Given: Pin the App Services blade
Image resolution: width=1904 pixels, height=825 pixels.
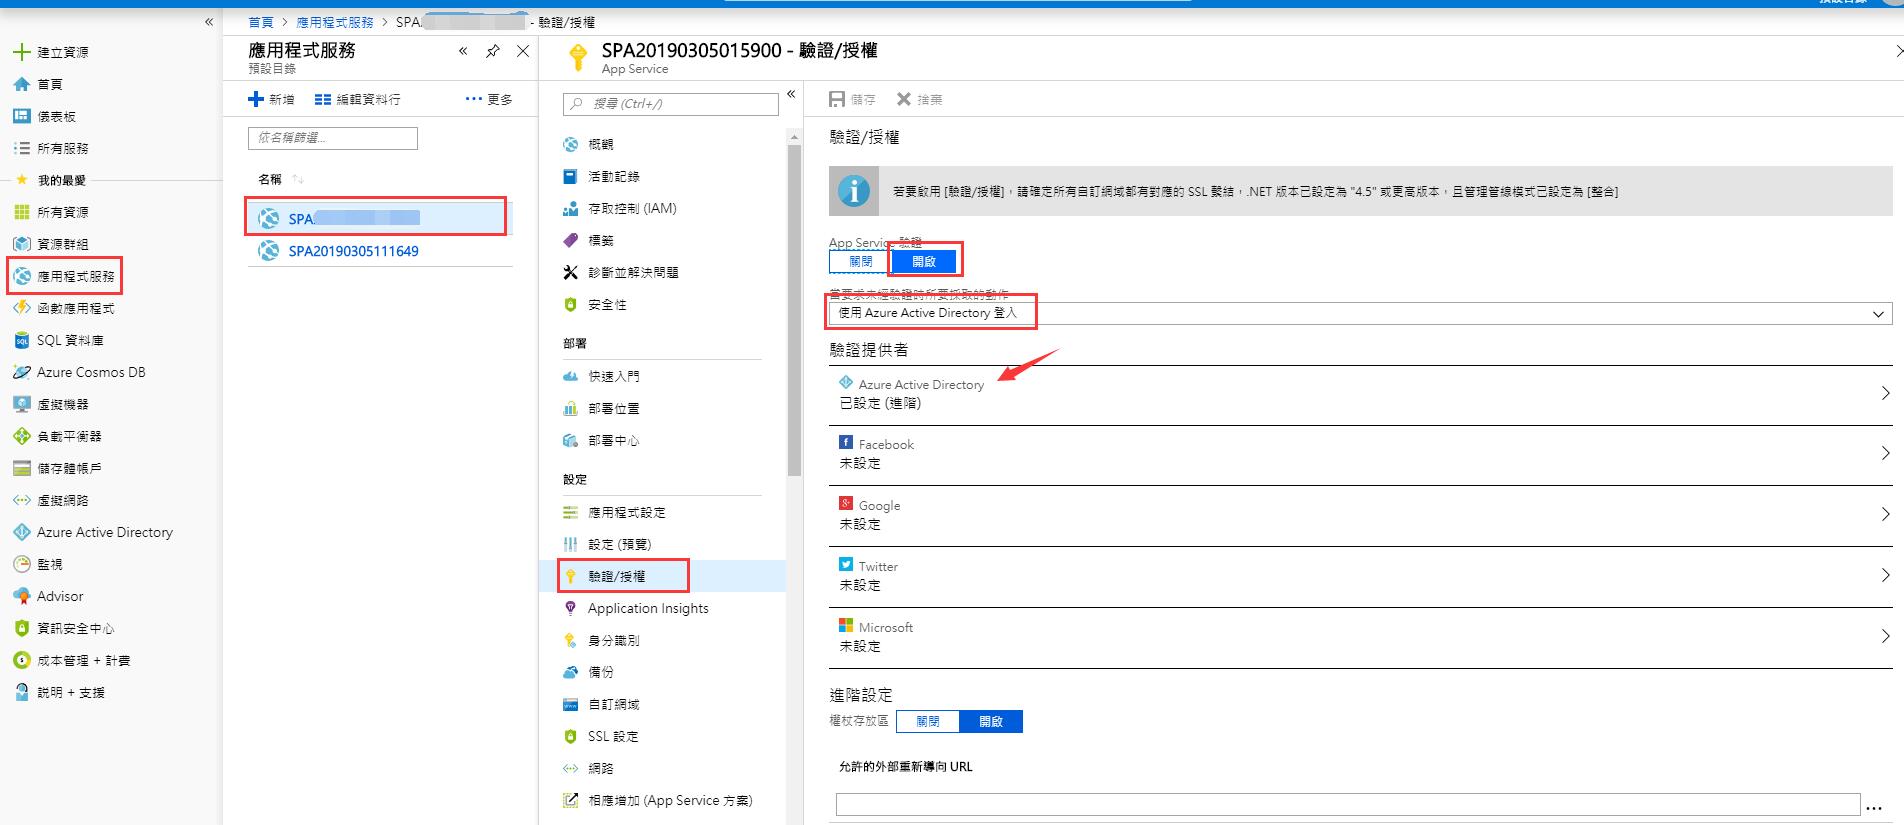Looking at the screenshot, I should (493, 51).
